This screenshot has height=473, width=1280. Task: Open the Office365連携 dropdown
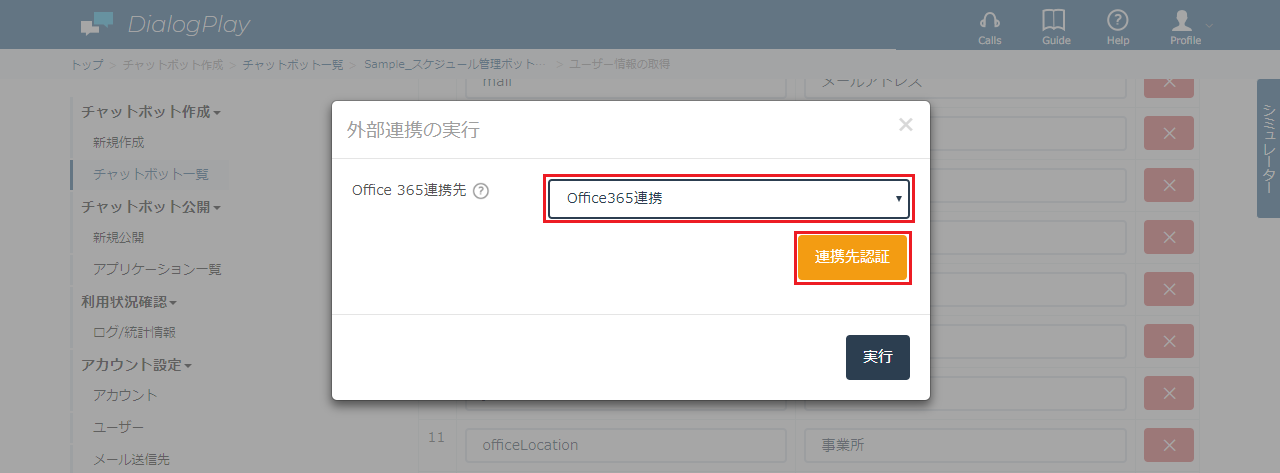[729, 198]
